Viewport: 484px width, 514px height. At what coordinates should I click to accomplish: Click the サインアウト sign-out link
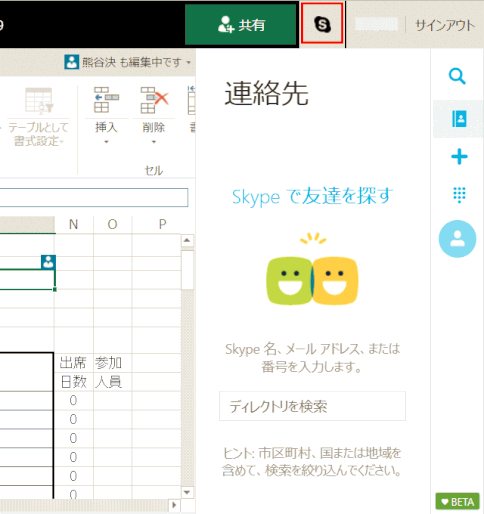(445, 26)
